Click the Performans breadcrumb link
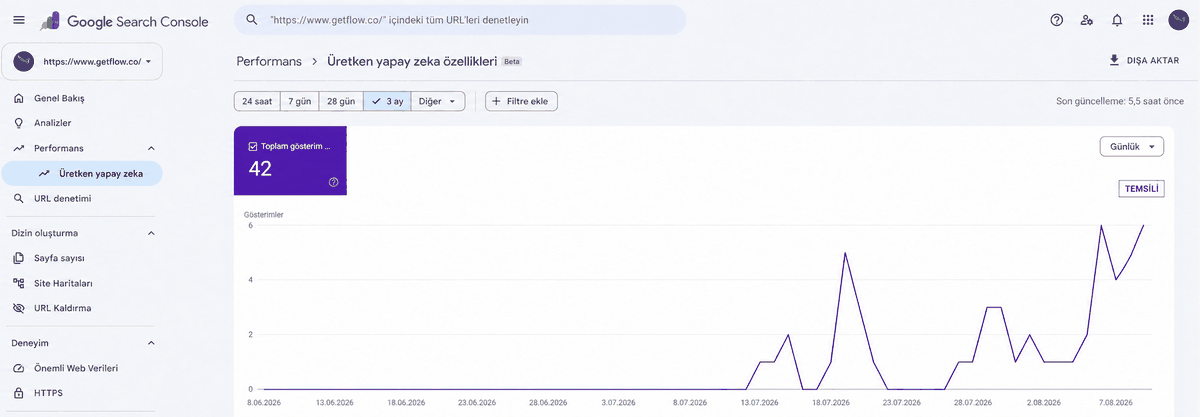Image resolution: width=1200 pixels, height=417 pixels. 269,61
